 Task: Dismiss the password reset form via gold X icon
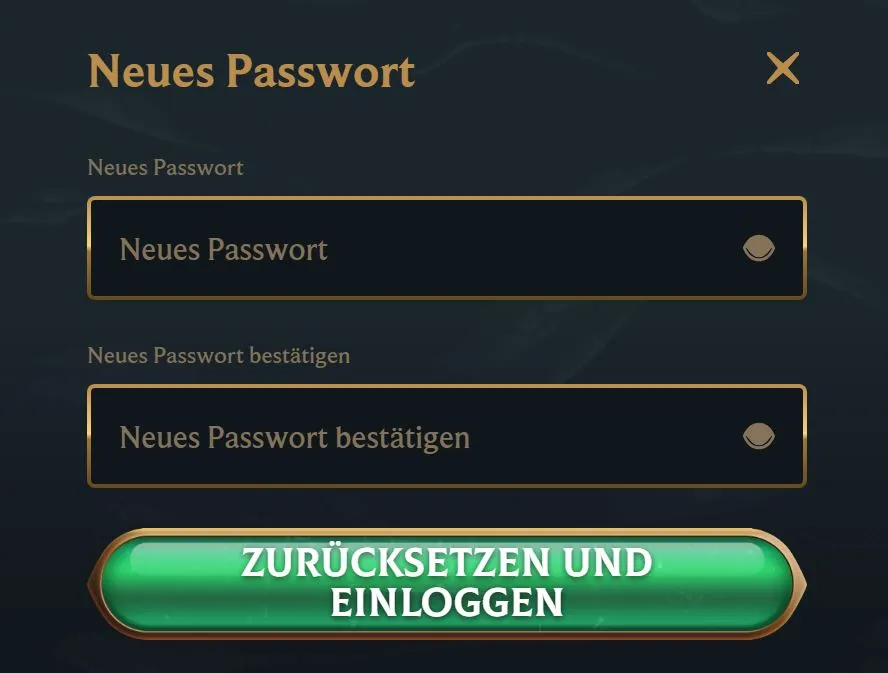coord(783,69)
